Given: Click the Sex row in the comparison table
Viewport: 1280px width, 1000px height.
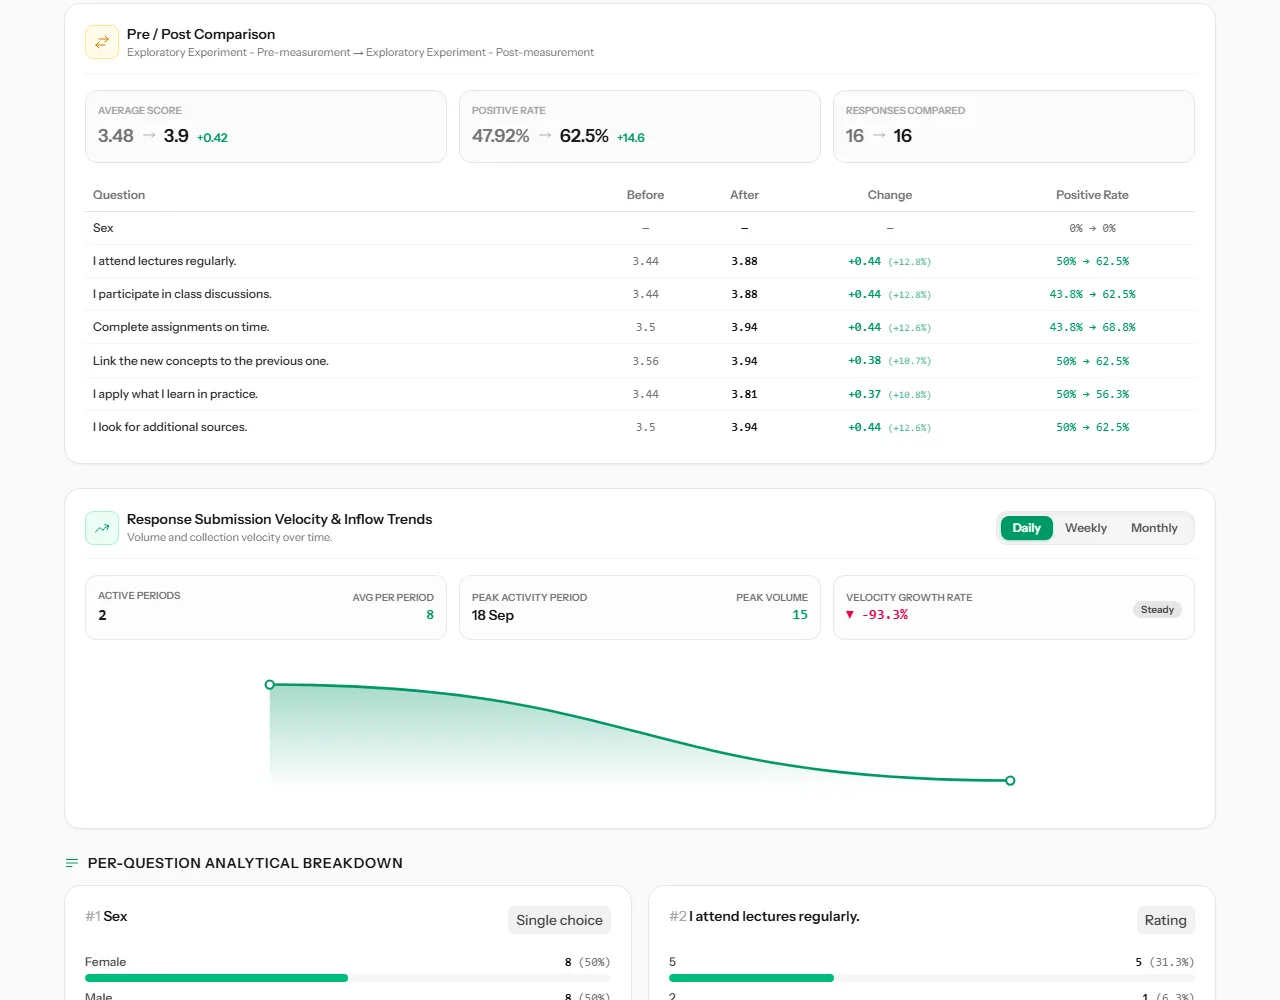Looking at the screenshot, I should coord(640,228).
